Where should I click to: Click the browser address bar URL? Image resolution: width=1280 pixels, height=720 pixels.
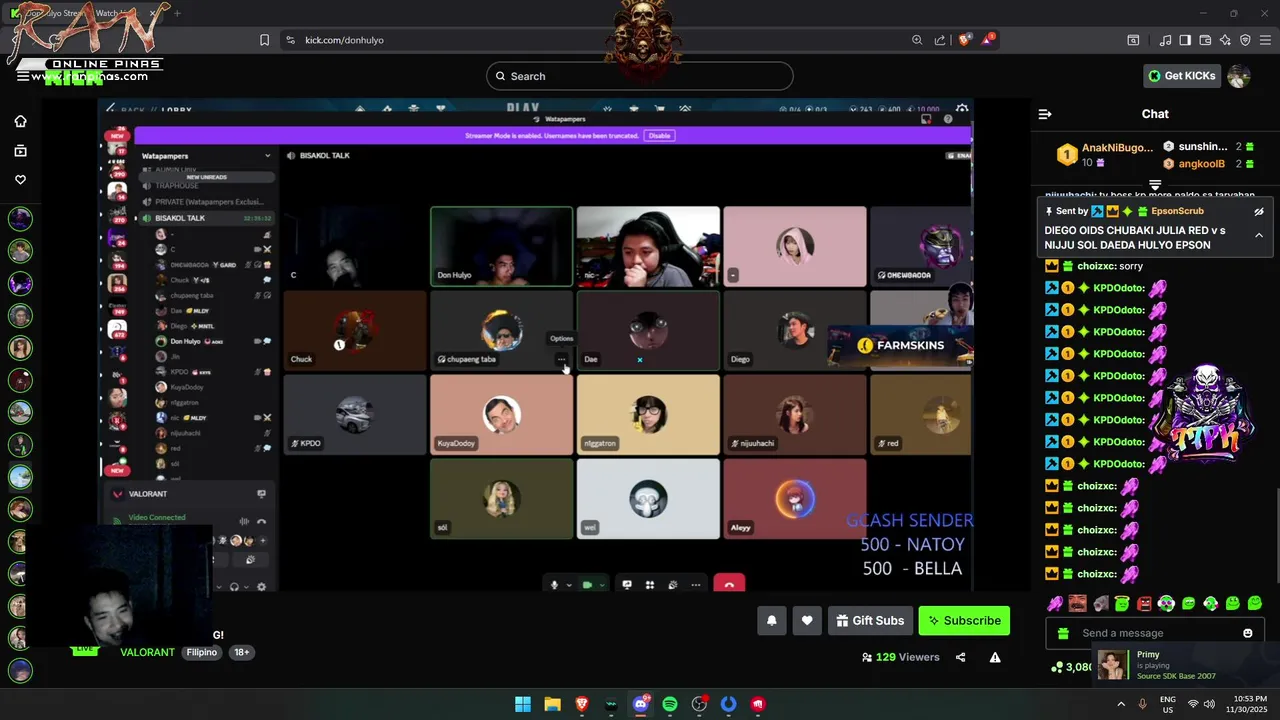(344, 40)
